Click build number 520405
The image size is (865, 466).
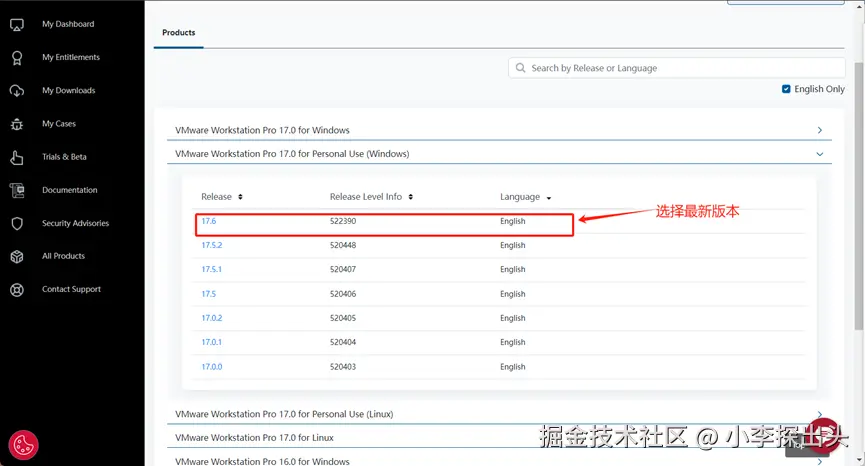343,318
